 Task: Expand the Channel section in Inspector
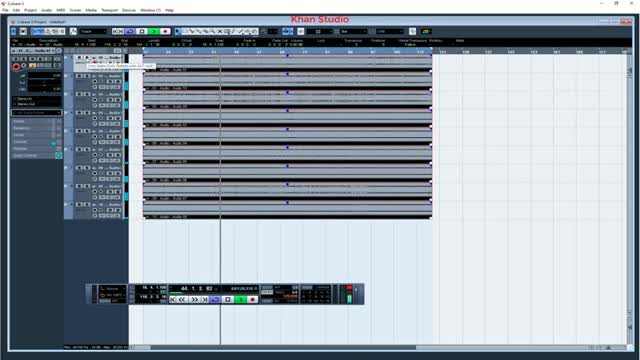click(x=36, y=142)
